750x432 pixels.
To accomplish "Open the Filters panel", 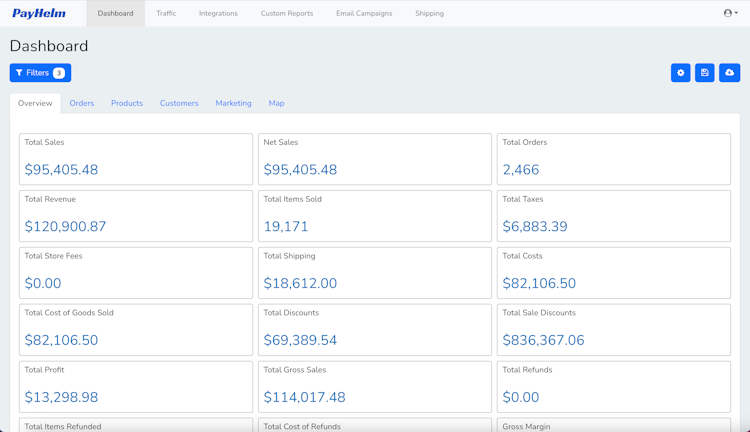I will tap(40, 73).
